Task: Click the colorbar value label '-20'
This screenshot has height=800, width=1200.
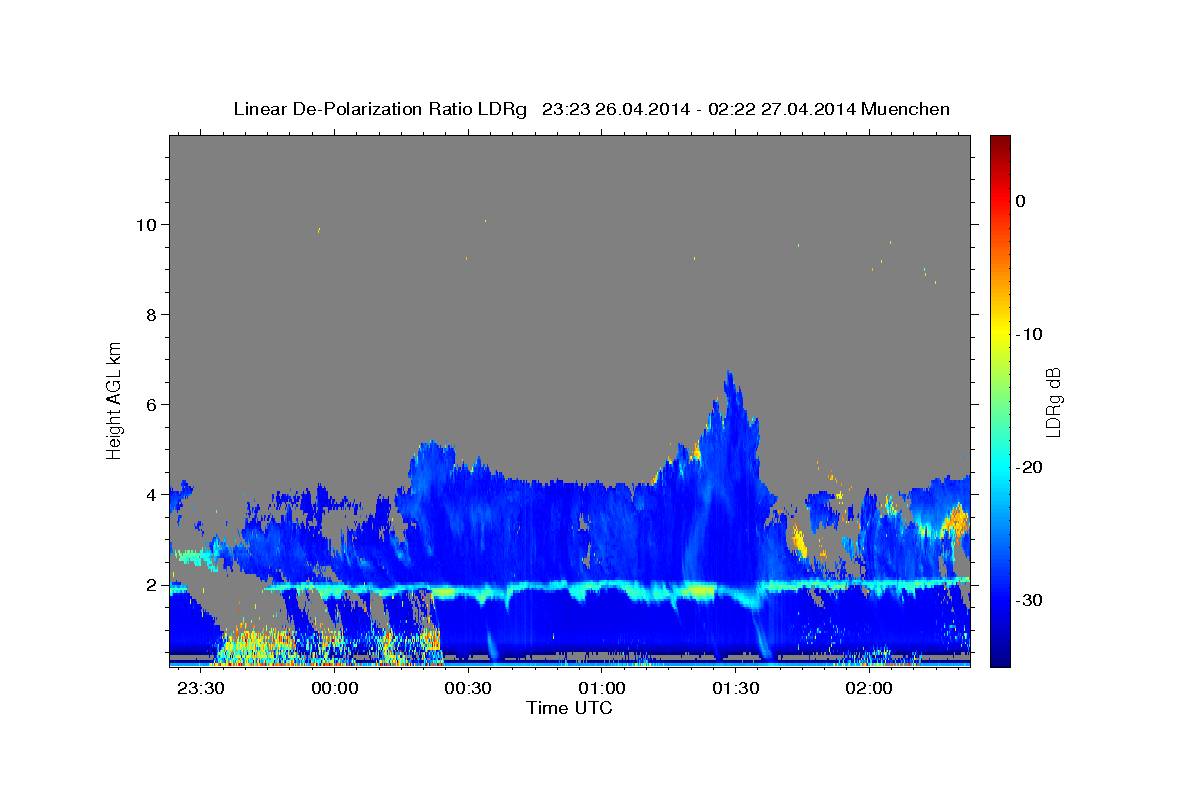Action: point(1030,467)
